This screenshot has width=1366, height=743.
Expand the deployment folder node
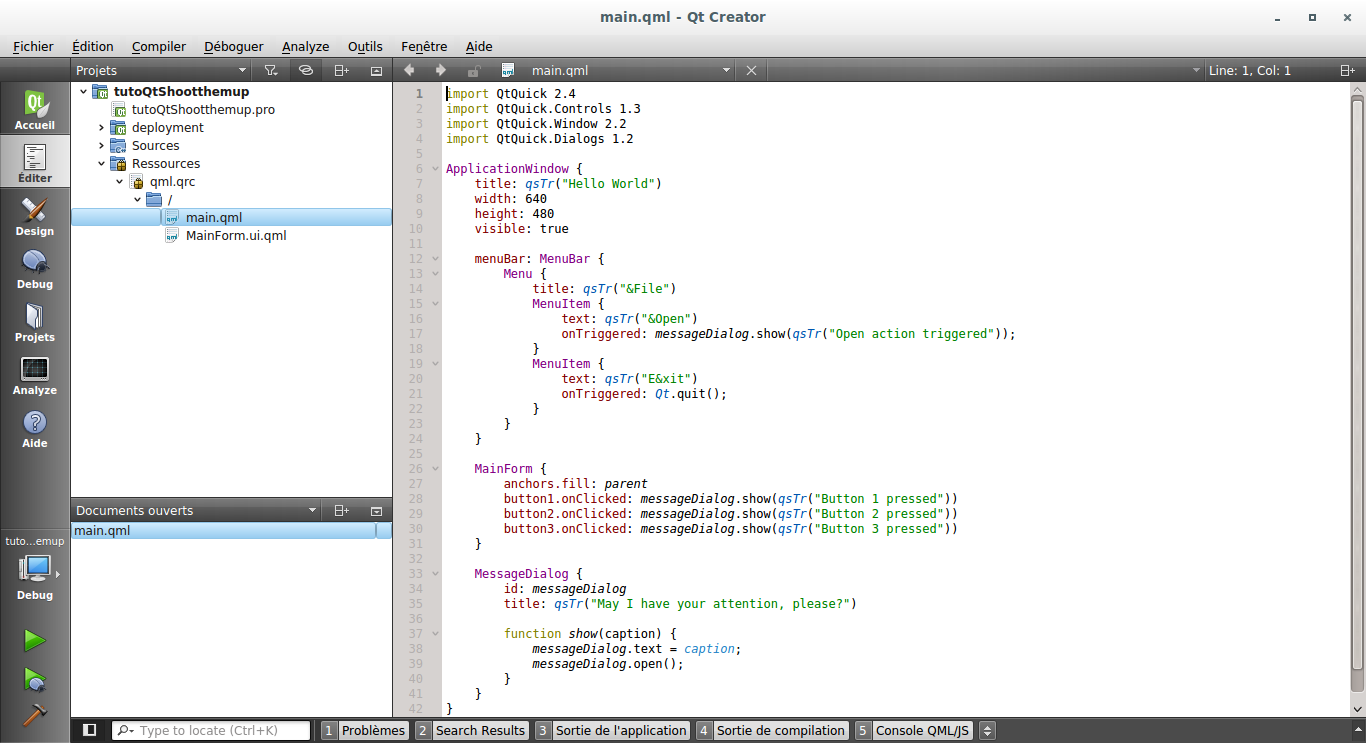point(101,128)
